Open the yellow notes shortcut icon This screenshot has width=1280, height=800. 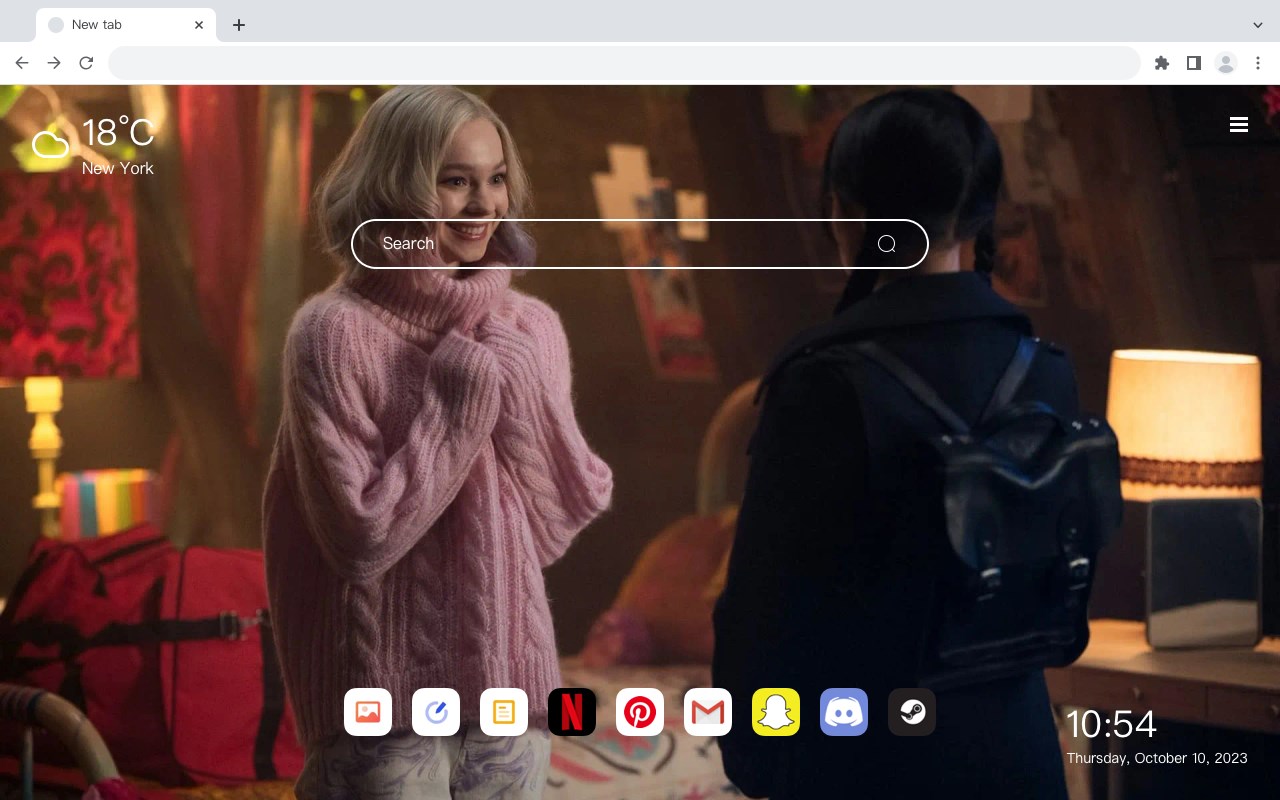coord(504,712)
